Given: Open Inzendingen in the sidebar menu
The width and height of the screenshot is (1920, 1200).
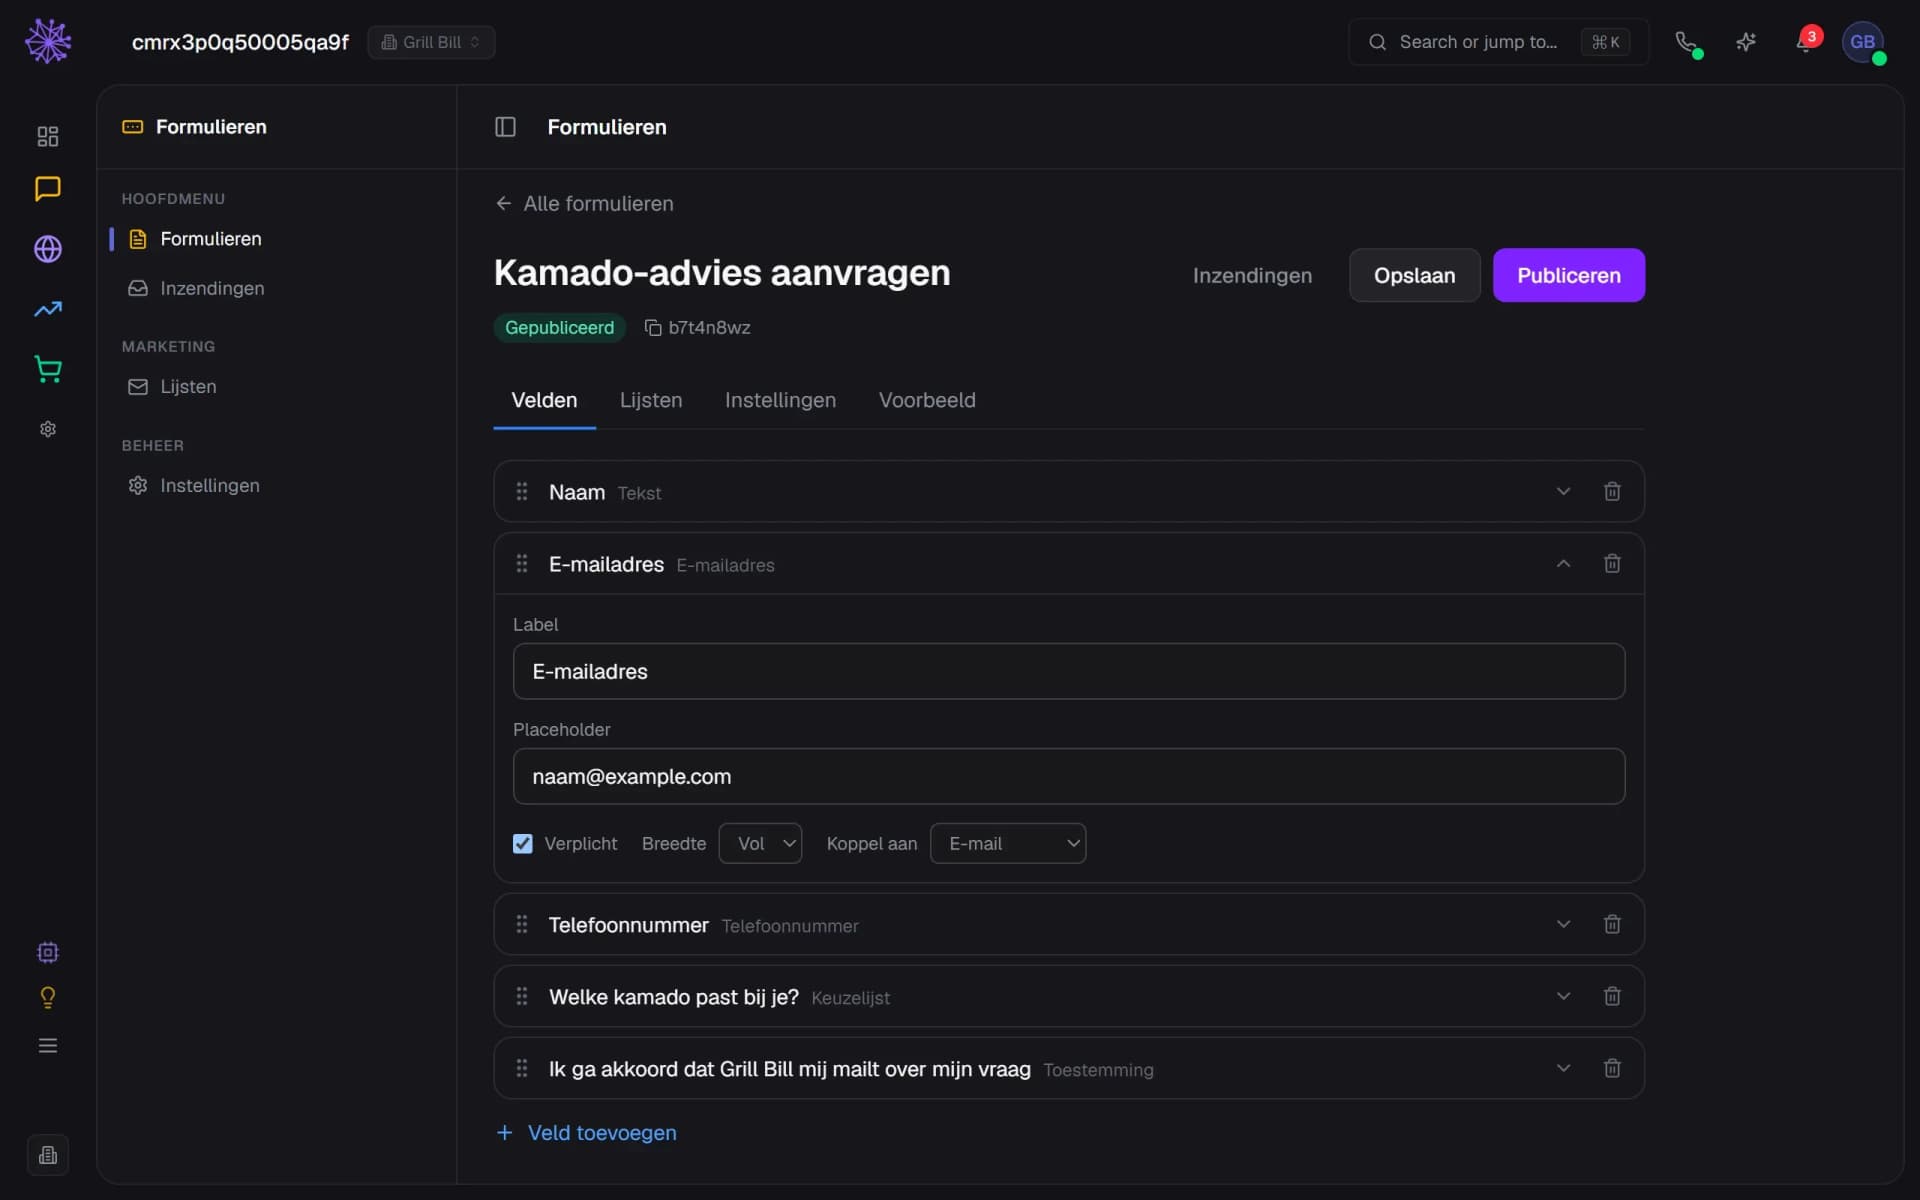Looking at the screenshot, I should point(212,288).
